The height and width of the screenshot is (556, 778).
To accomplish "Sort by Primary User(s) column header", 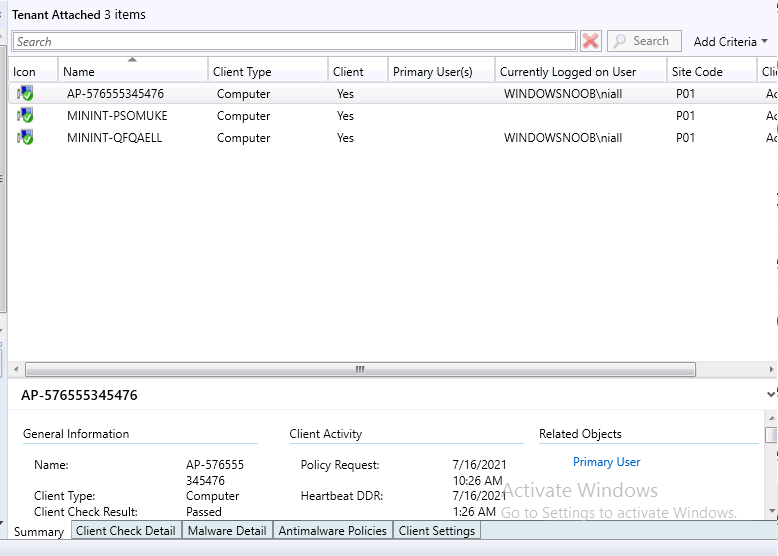I will pyautogui.click(x=441, y=71).
